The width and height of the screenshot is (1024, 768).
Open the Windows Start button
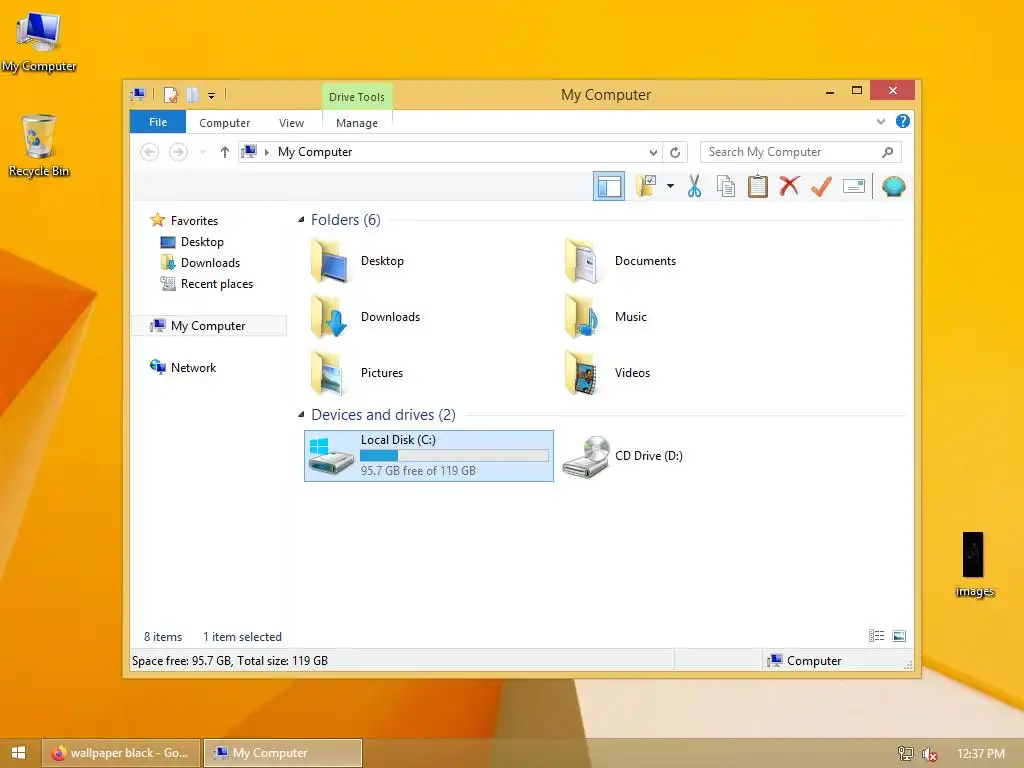click(x=18, y=753)
